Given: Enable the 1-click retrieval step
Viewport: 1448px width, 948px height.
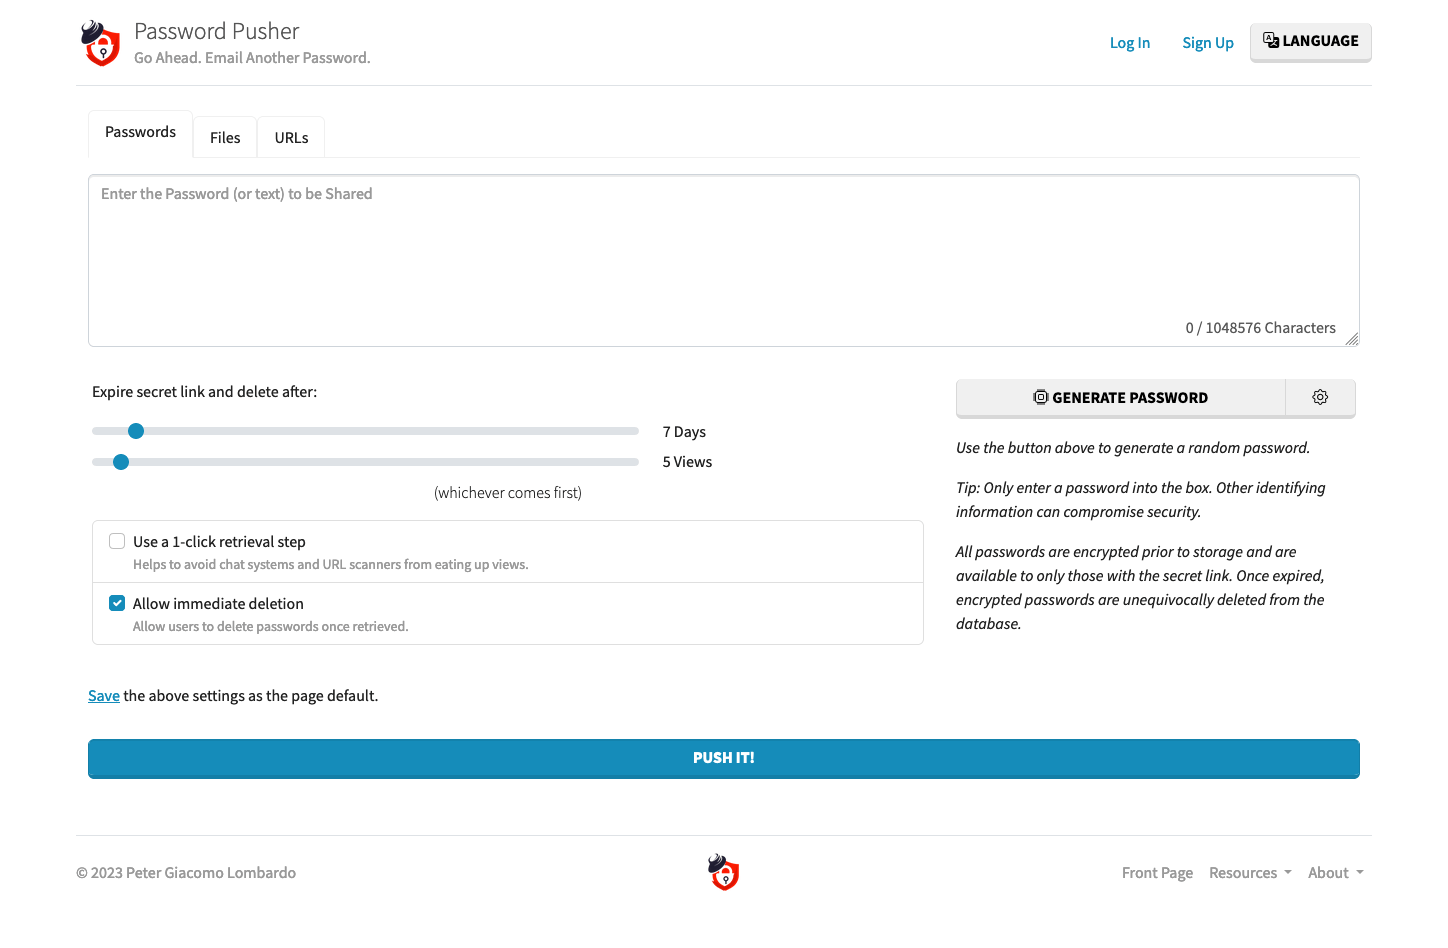Looking at the screenshot, I should pos(117,540).
